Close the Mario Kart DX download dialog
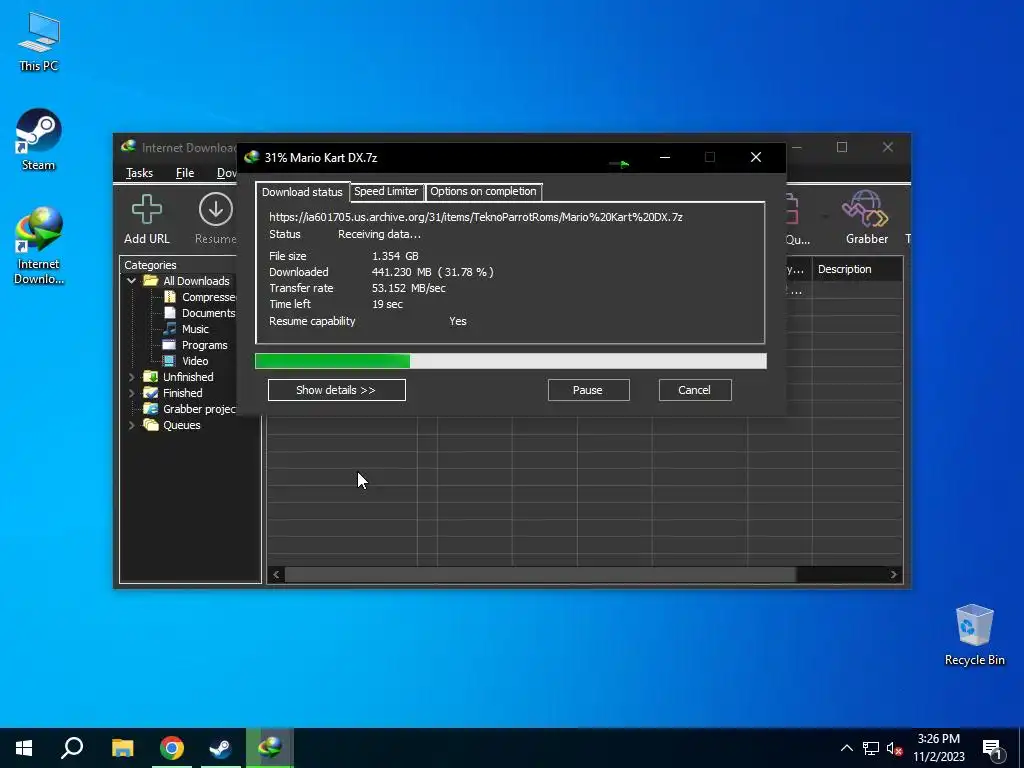The height and width of the screenshot is (768, 1024). 756,157
